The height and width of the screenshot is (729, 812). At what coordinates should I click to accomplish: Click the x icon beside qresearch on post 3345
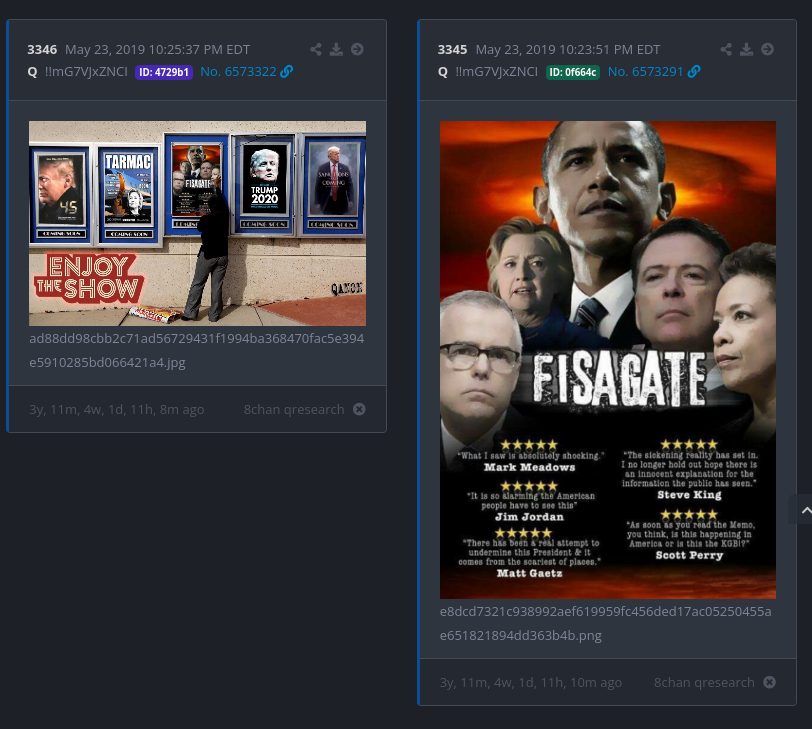(770, 682)
